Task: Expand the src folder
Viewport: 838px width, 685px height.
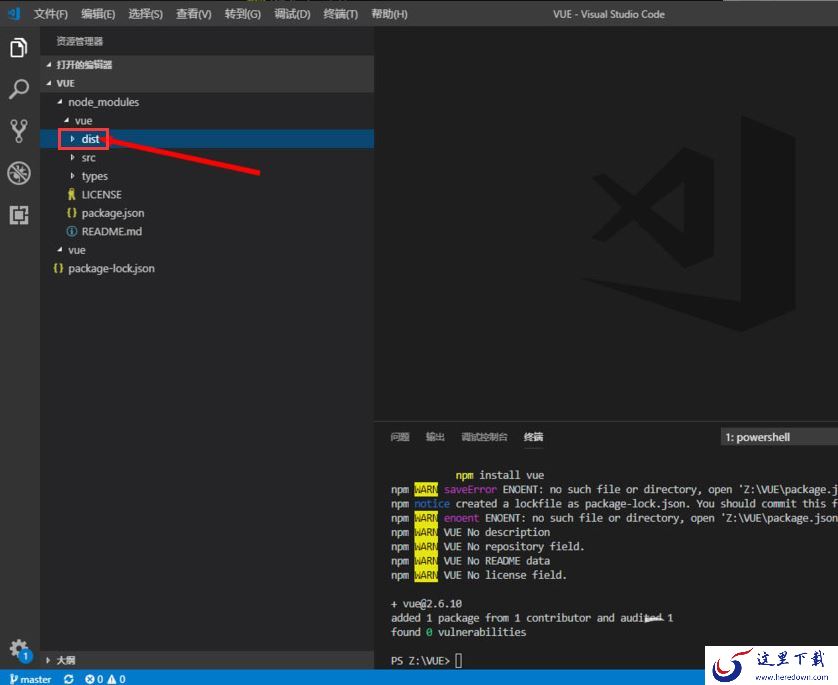Action: click(73, 157)
